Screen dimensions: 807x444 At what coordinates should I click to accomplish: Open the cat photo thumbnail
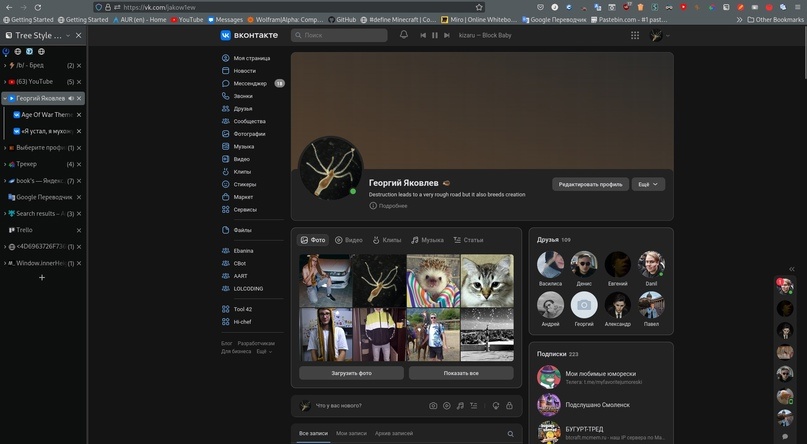click(x=486, y=280)
